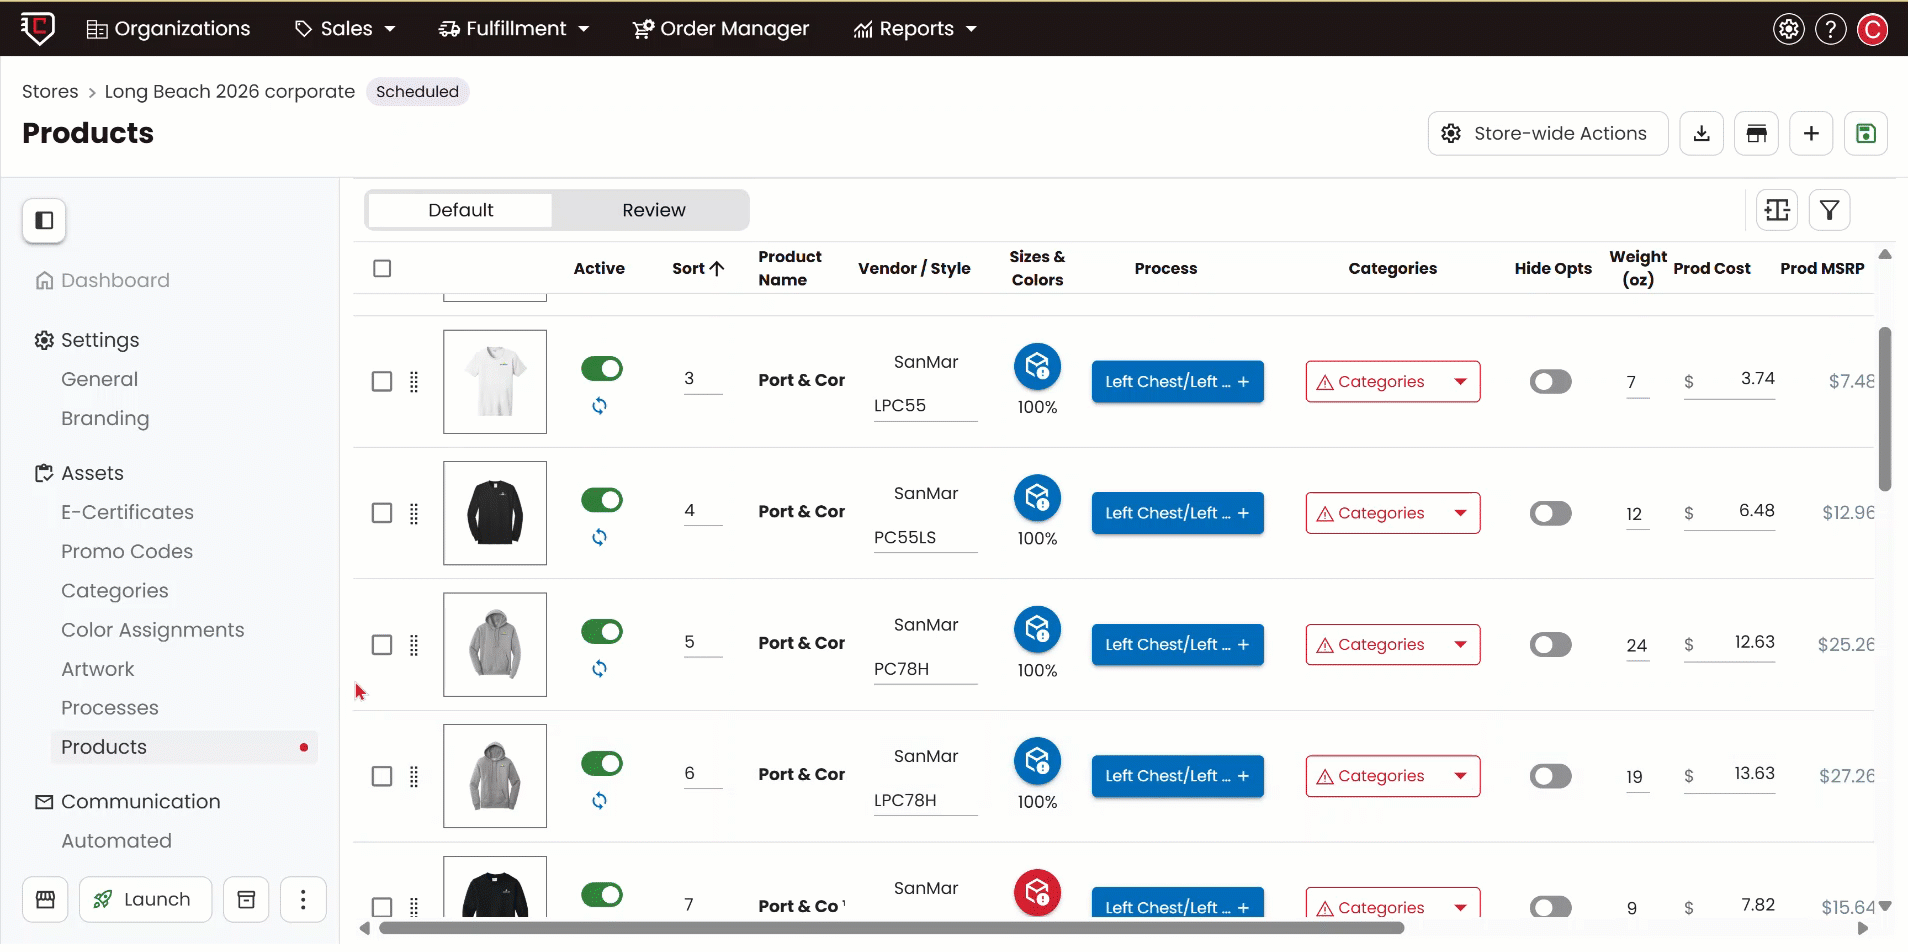Screen dimensions: 1908x952
Task: Open the user profile avatar C
Action: (1873, 29)
